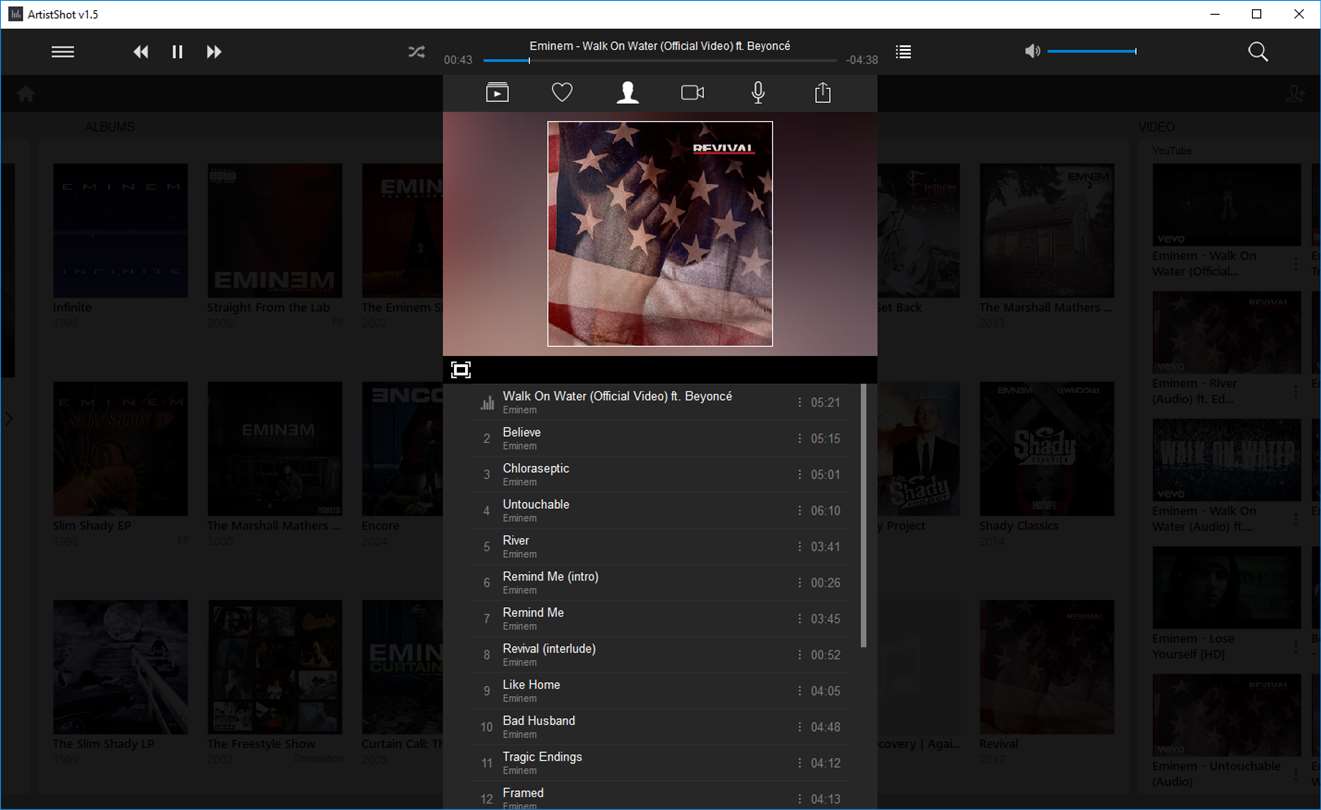Viewport: 1321px width, 810px height.
Task: Open the hamburger menu
Action: tap(63, 52)
